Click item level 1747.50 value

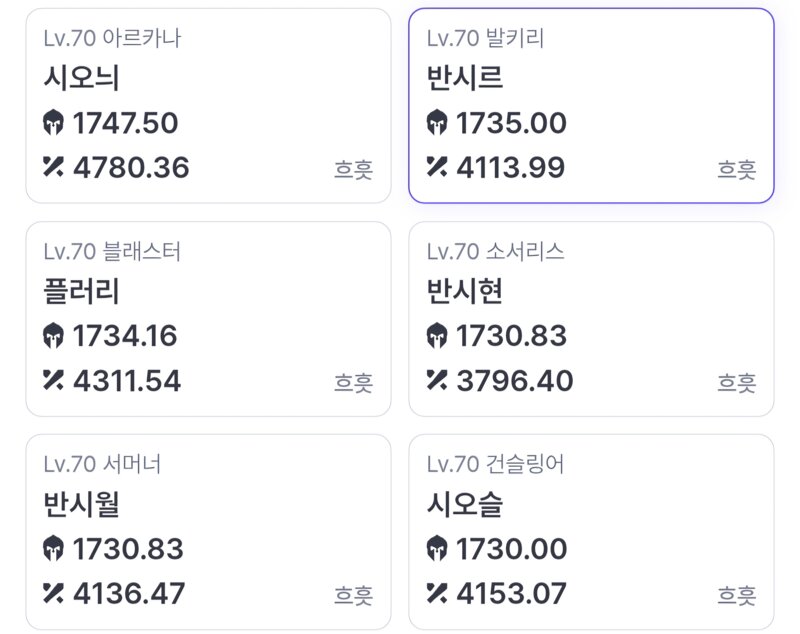(x=125, y=123)
